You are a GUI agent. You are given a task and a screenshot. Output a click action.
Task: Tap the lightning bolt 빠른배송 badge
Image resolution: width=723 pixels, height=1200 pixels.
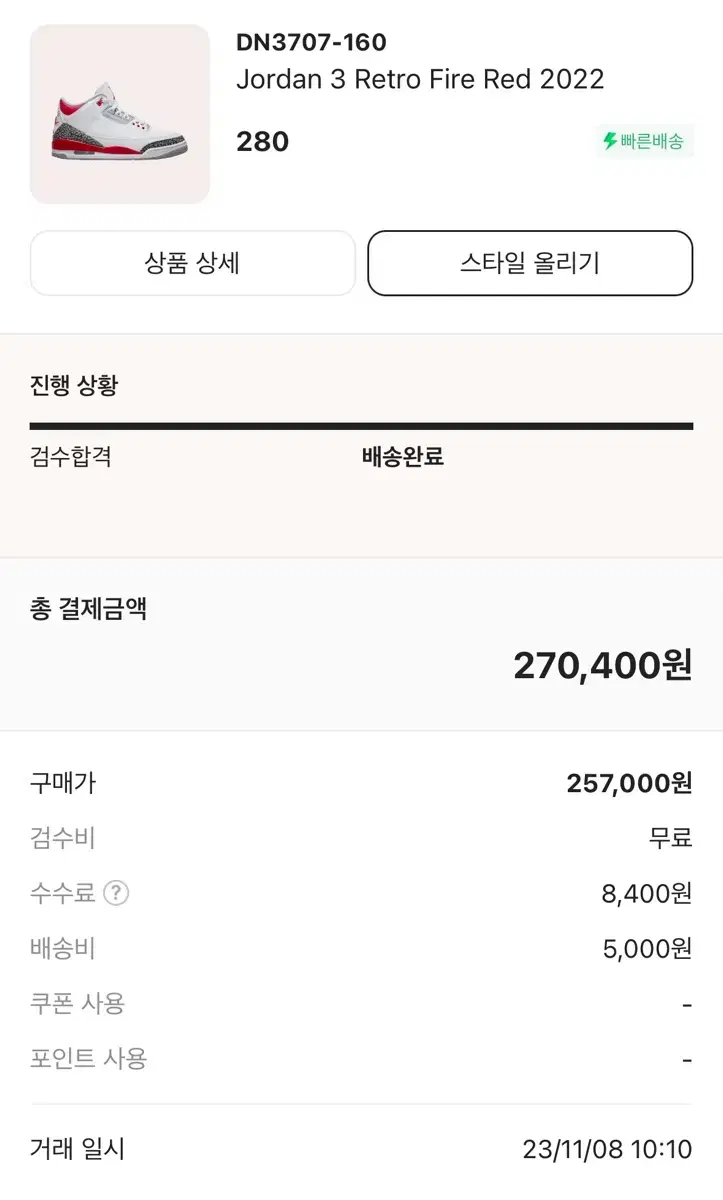pyautogui.click(x=643, y=141)
